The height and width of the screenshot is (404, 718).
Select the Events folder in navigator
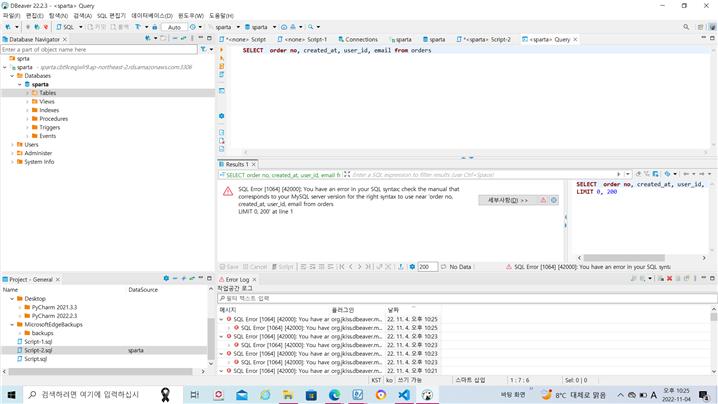coord(48,136)
